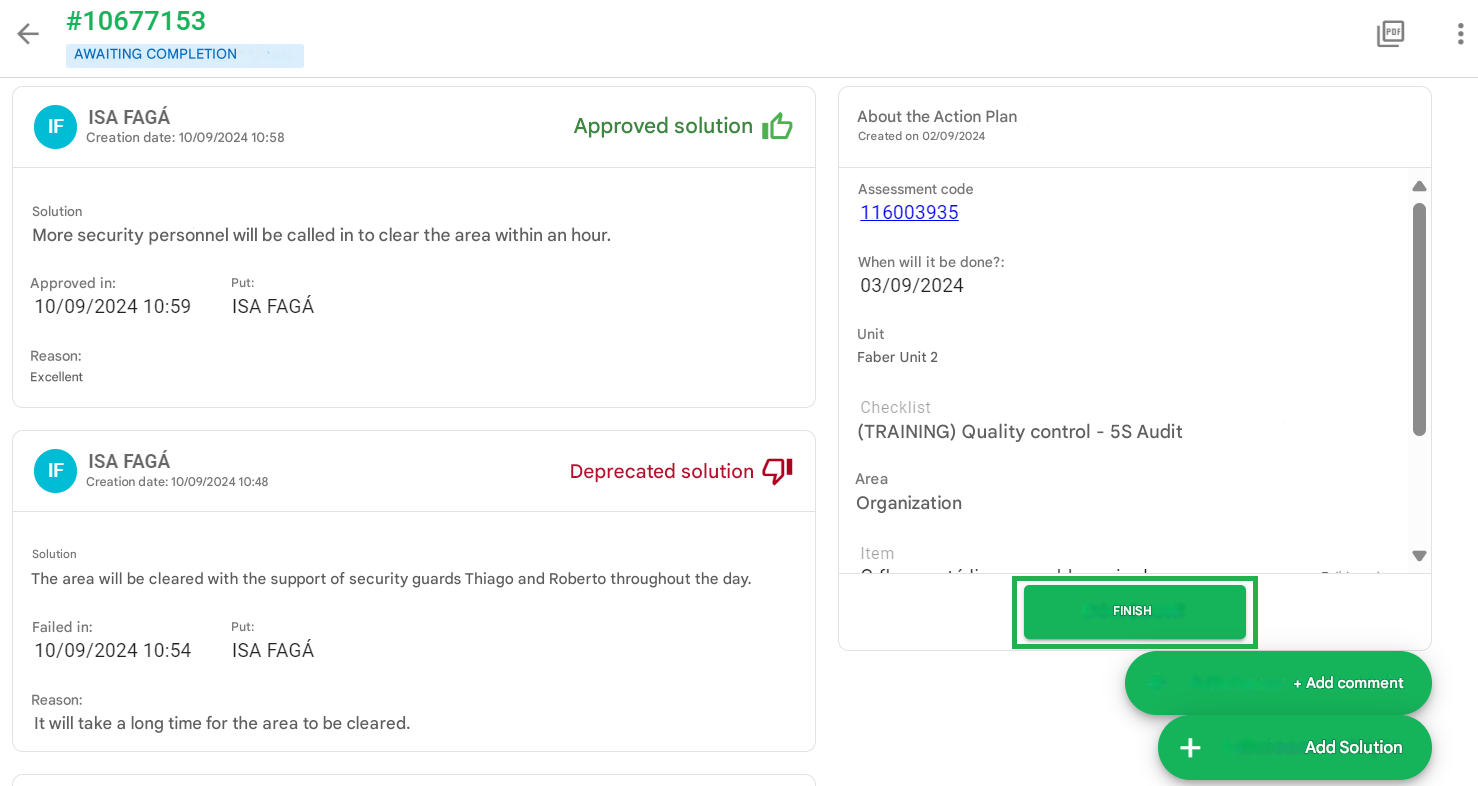Open assessment code 116003935 link
Screen dimensions: 1478x786
909,212
